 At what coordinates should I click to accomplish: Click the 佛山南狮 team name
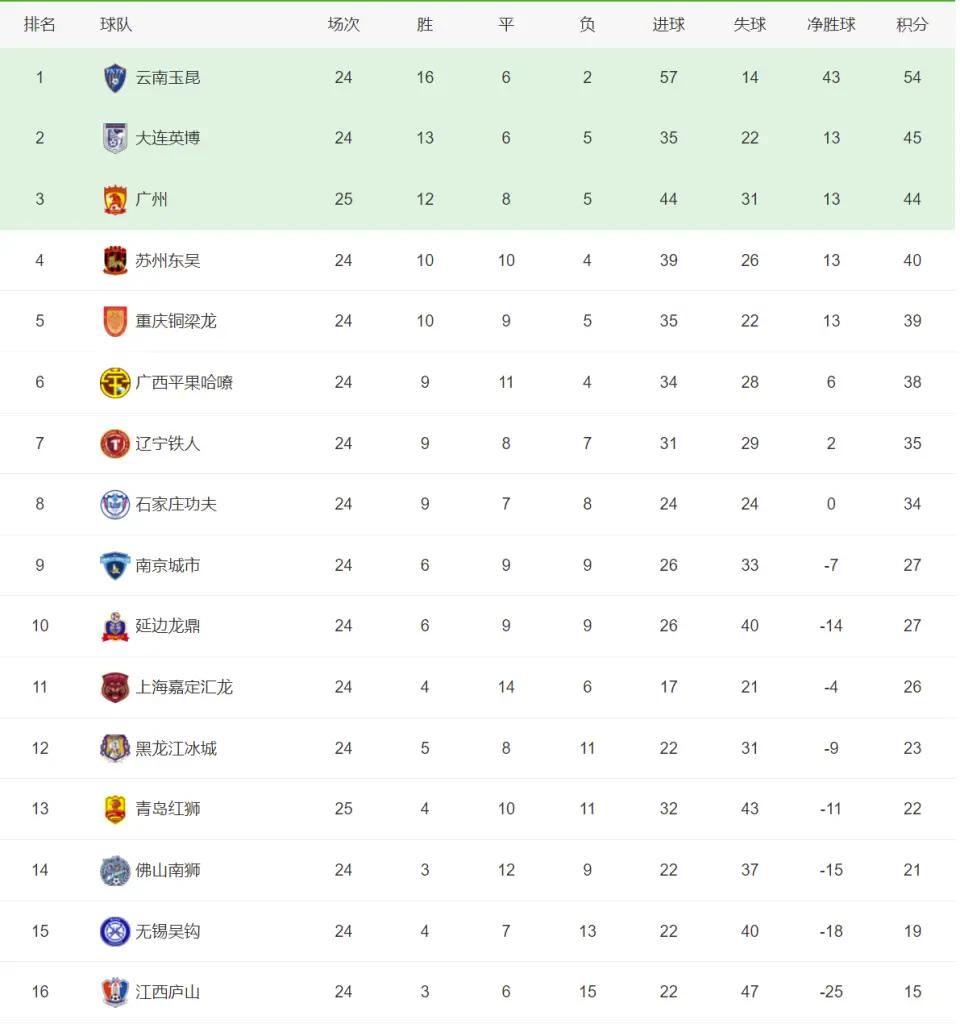(167, 870)
